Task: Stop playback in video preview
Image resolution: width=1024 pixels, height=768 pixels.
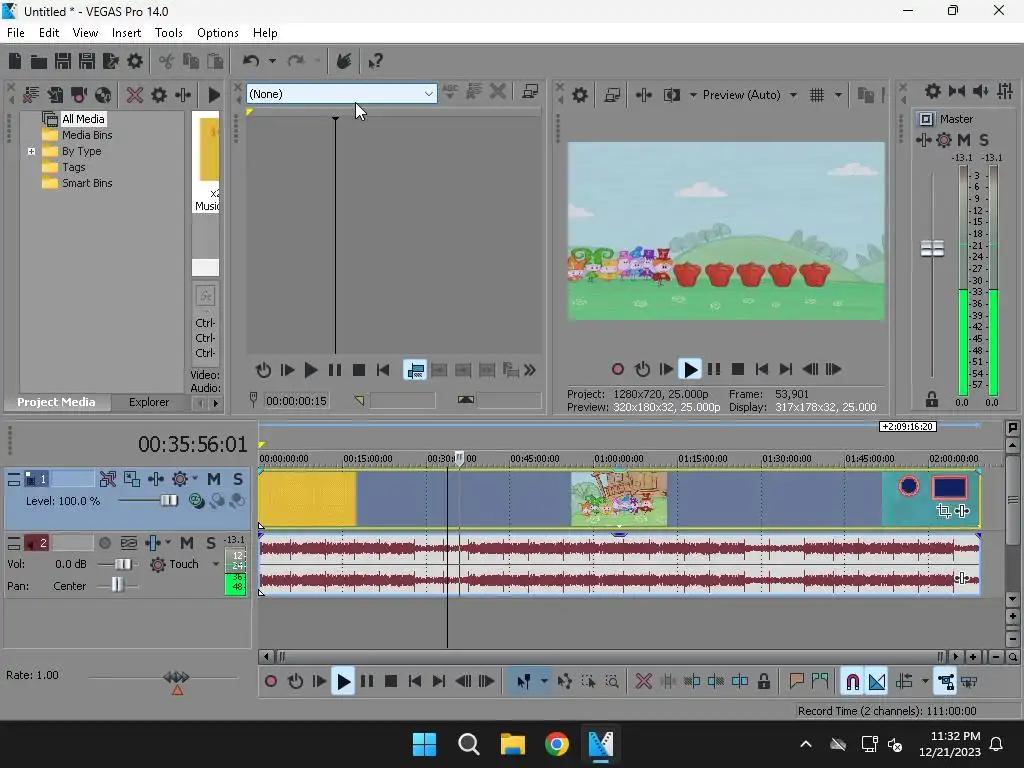Action: click(x=738, y=370)
